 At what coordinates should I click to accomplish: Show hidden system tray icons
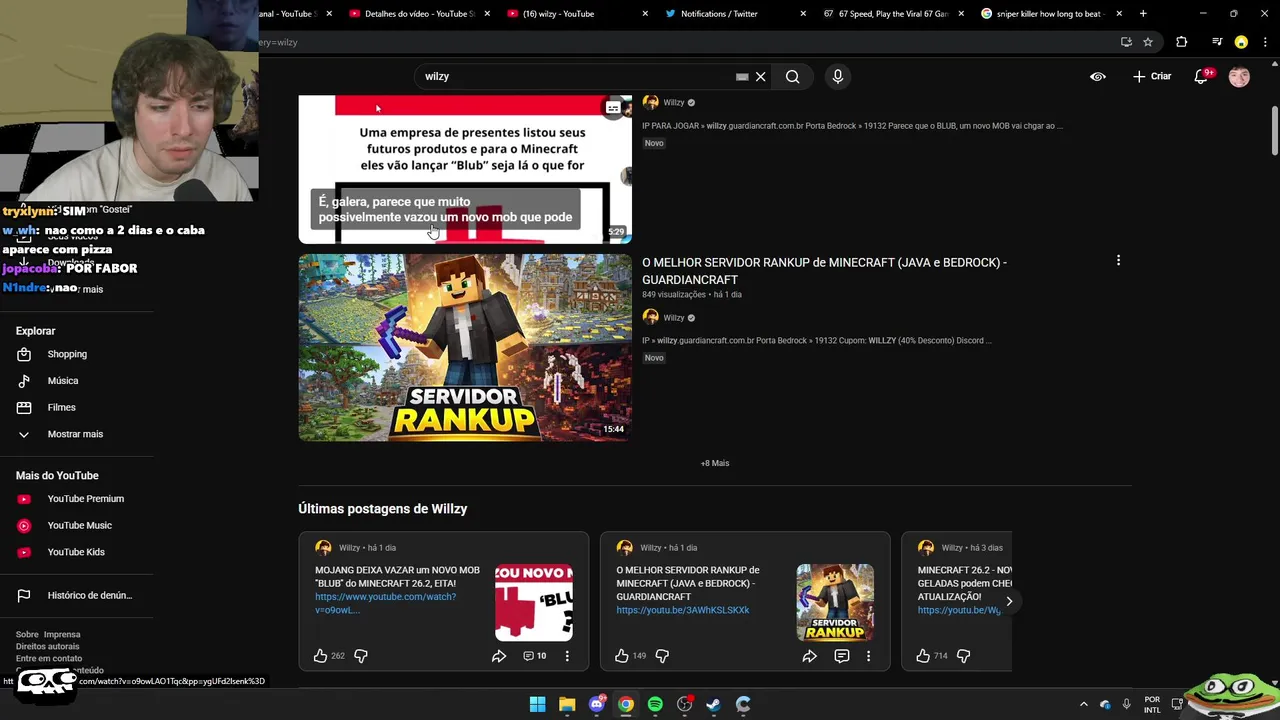coord(1083,704)
